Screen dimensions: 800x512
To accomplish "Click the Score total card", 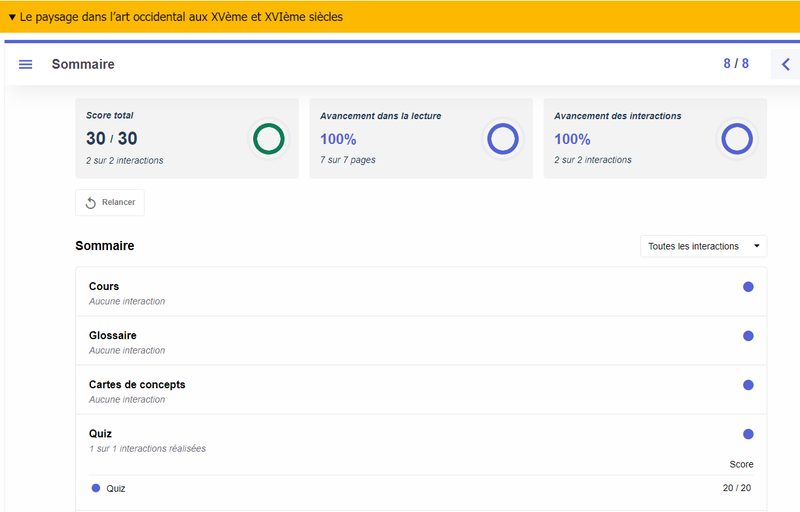I will pyautogui.click(x=160, y=138).
